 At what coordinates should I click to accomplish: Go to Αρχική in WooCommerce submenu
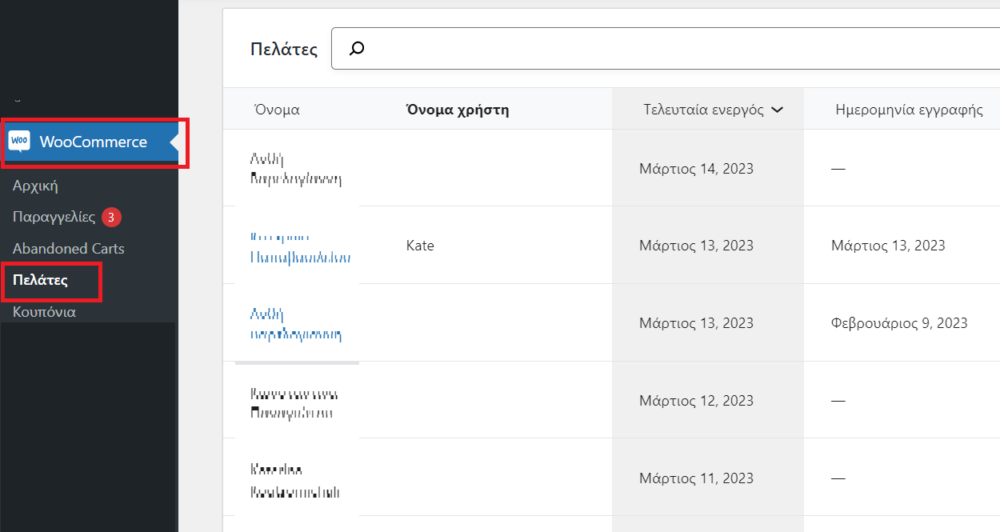point(35,186)
